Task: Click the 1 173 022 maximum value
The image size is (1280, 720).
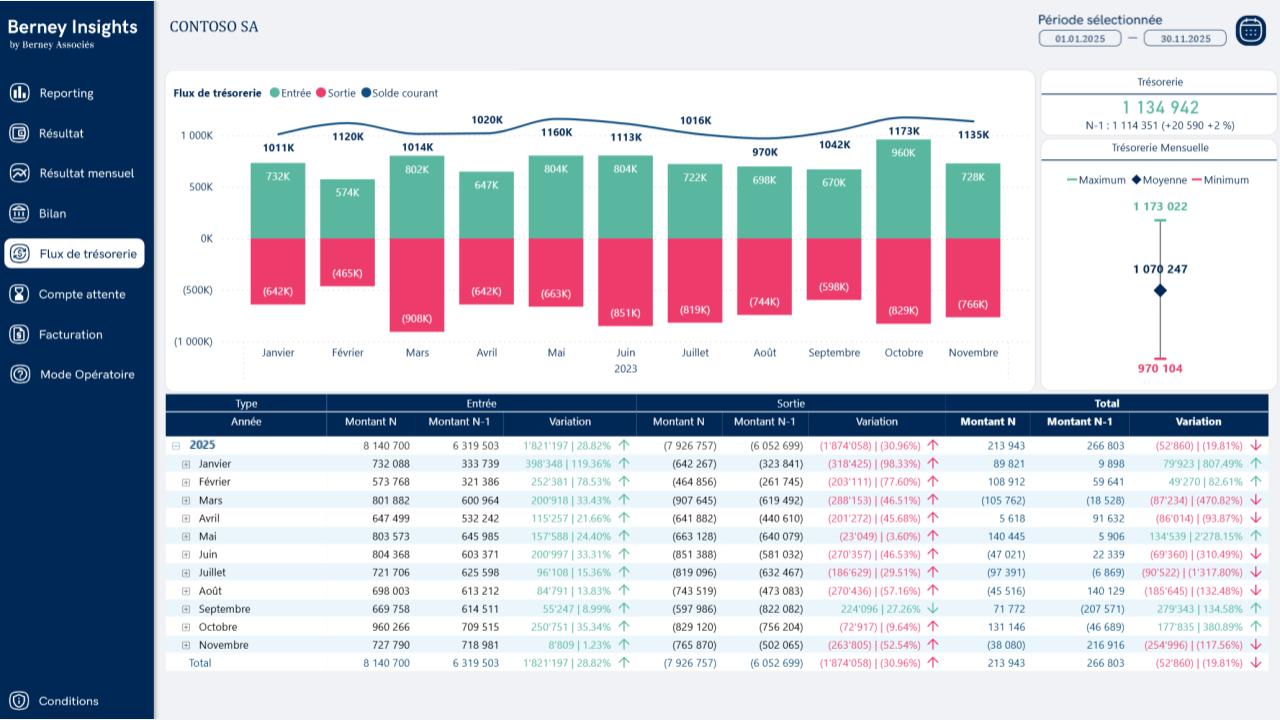Action: (x=1160, y=207)
